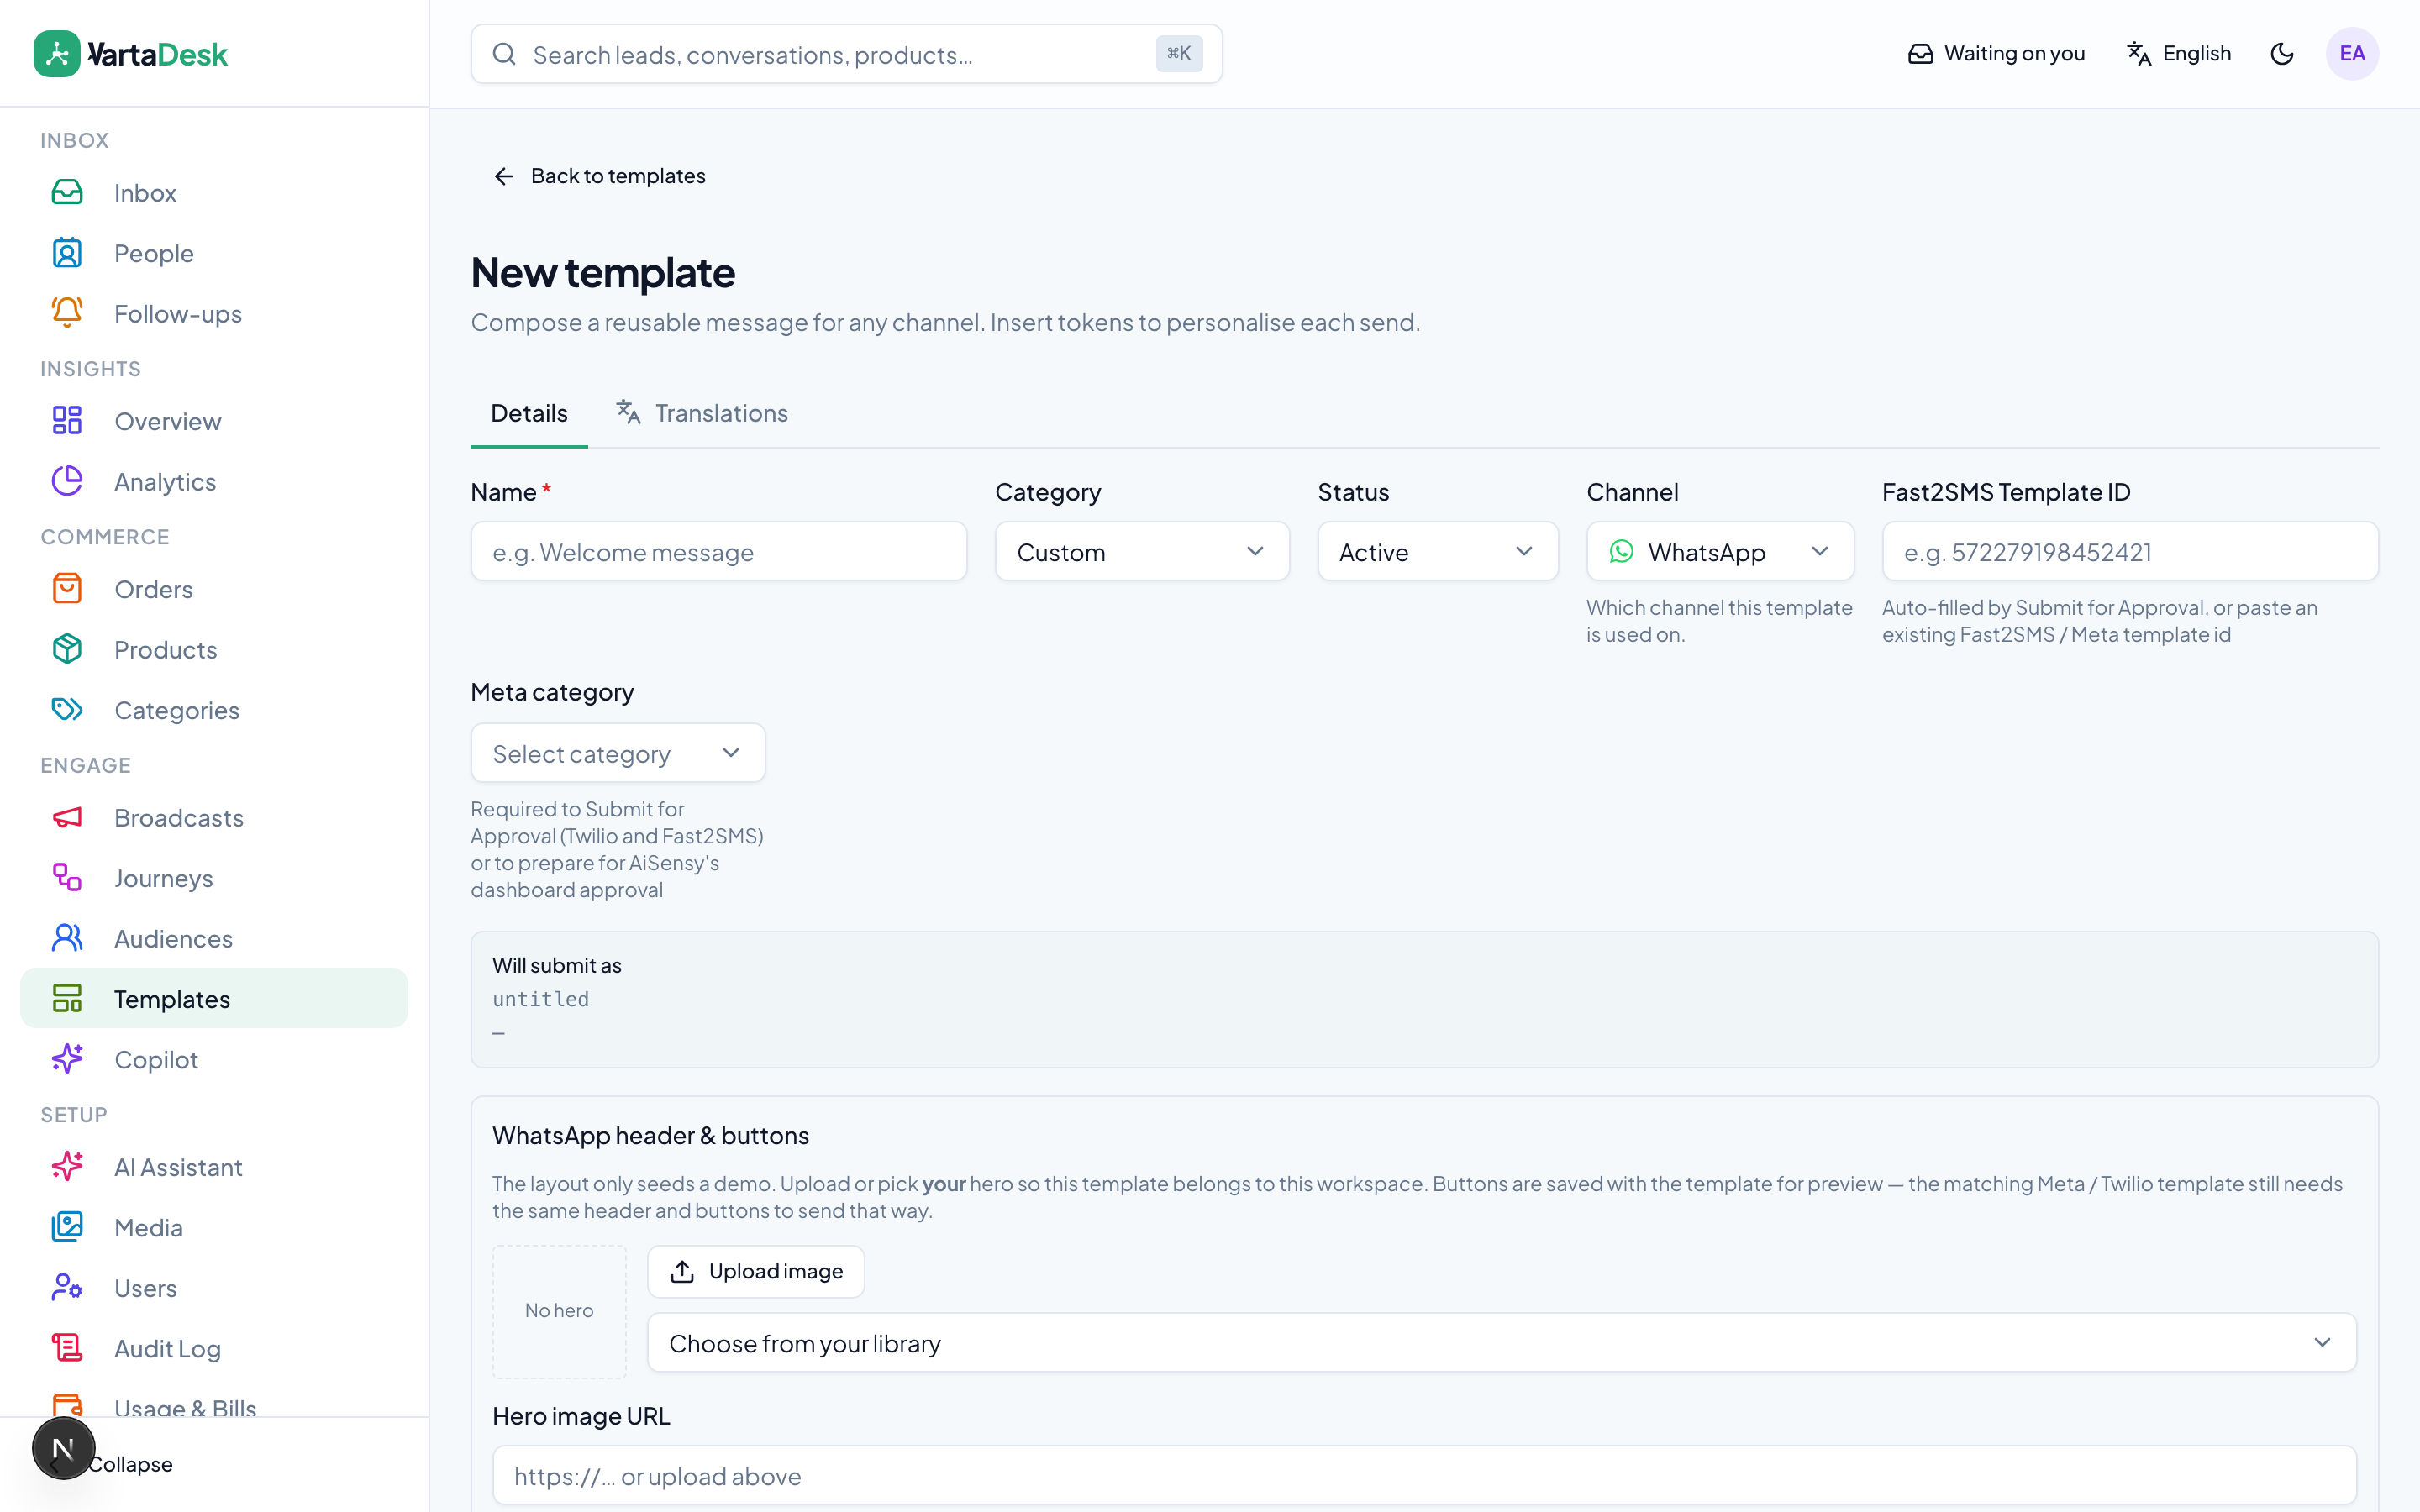Click the No hero image placeholder
The height and width of the screenshot is (1512, 2420).
559,1311
